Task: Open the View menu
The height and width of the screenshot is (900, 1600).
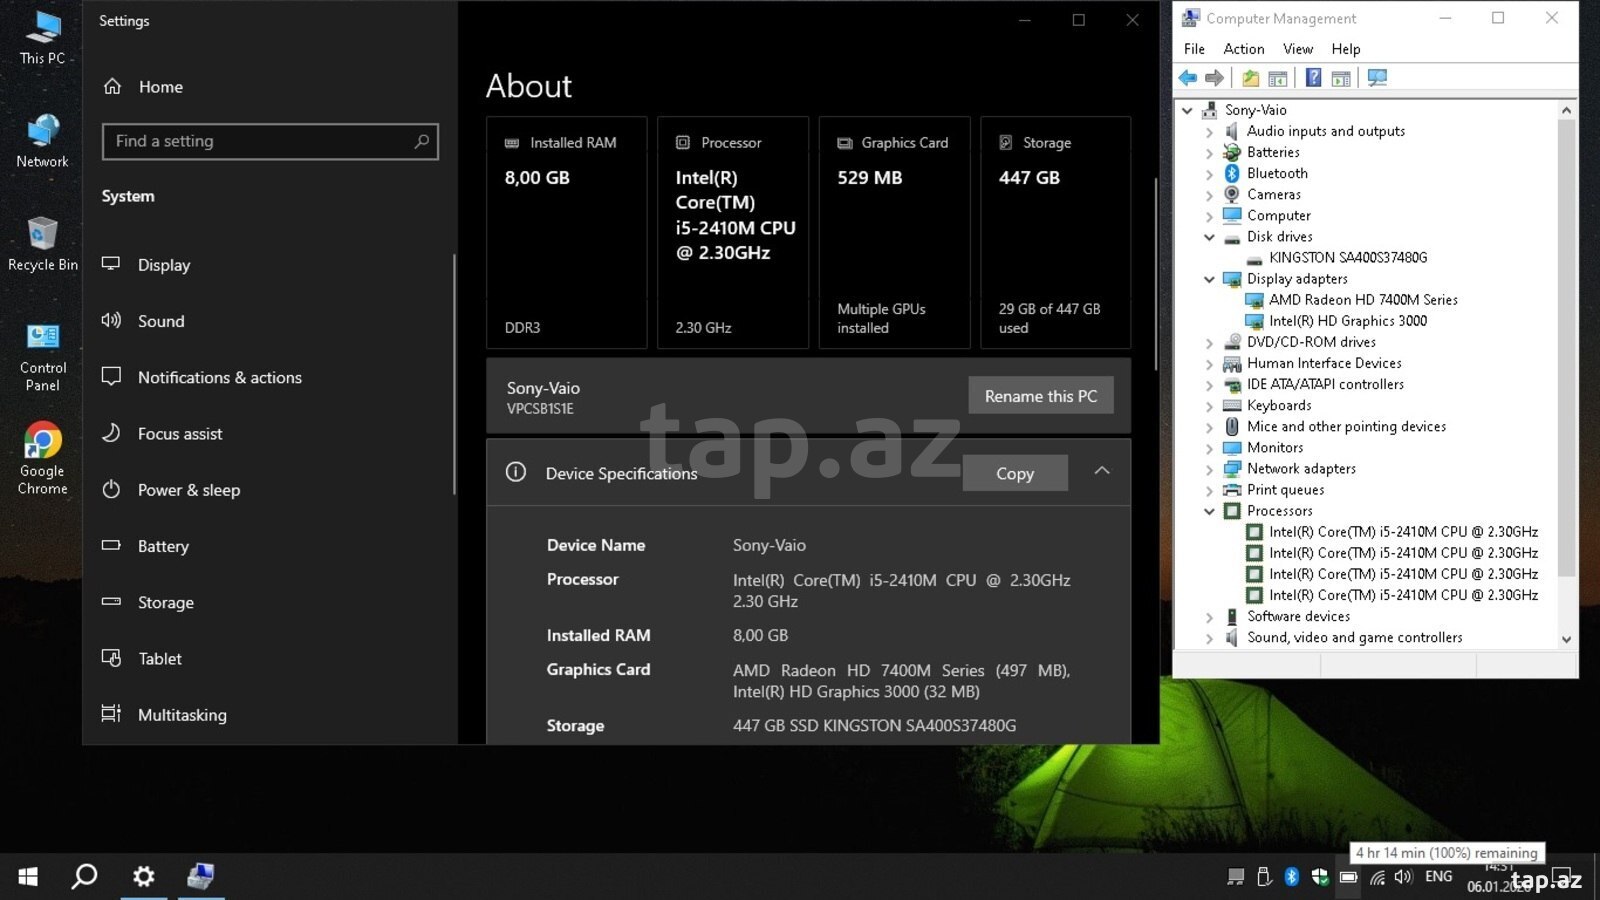Action: click(1298, 49)
